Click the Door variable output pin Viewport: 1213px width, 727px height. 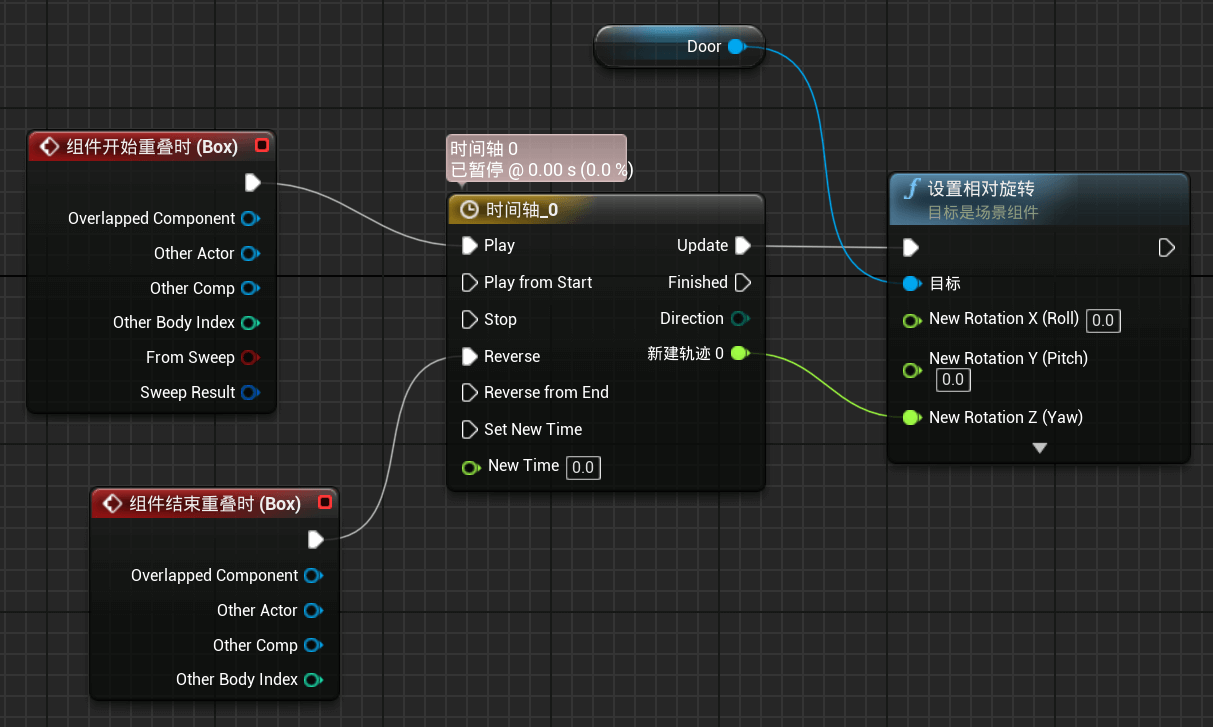[736, 47]
